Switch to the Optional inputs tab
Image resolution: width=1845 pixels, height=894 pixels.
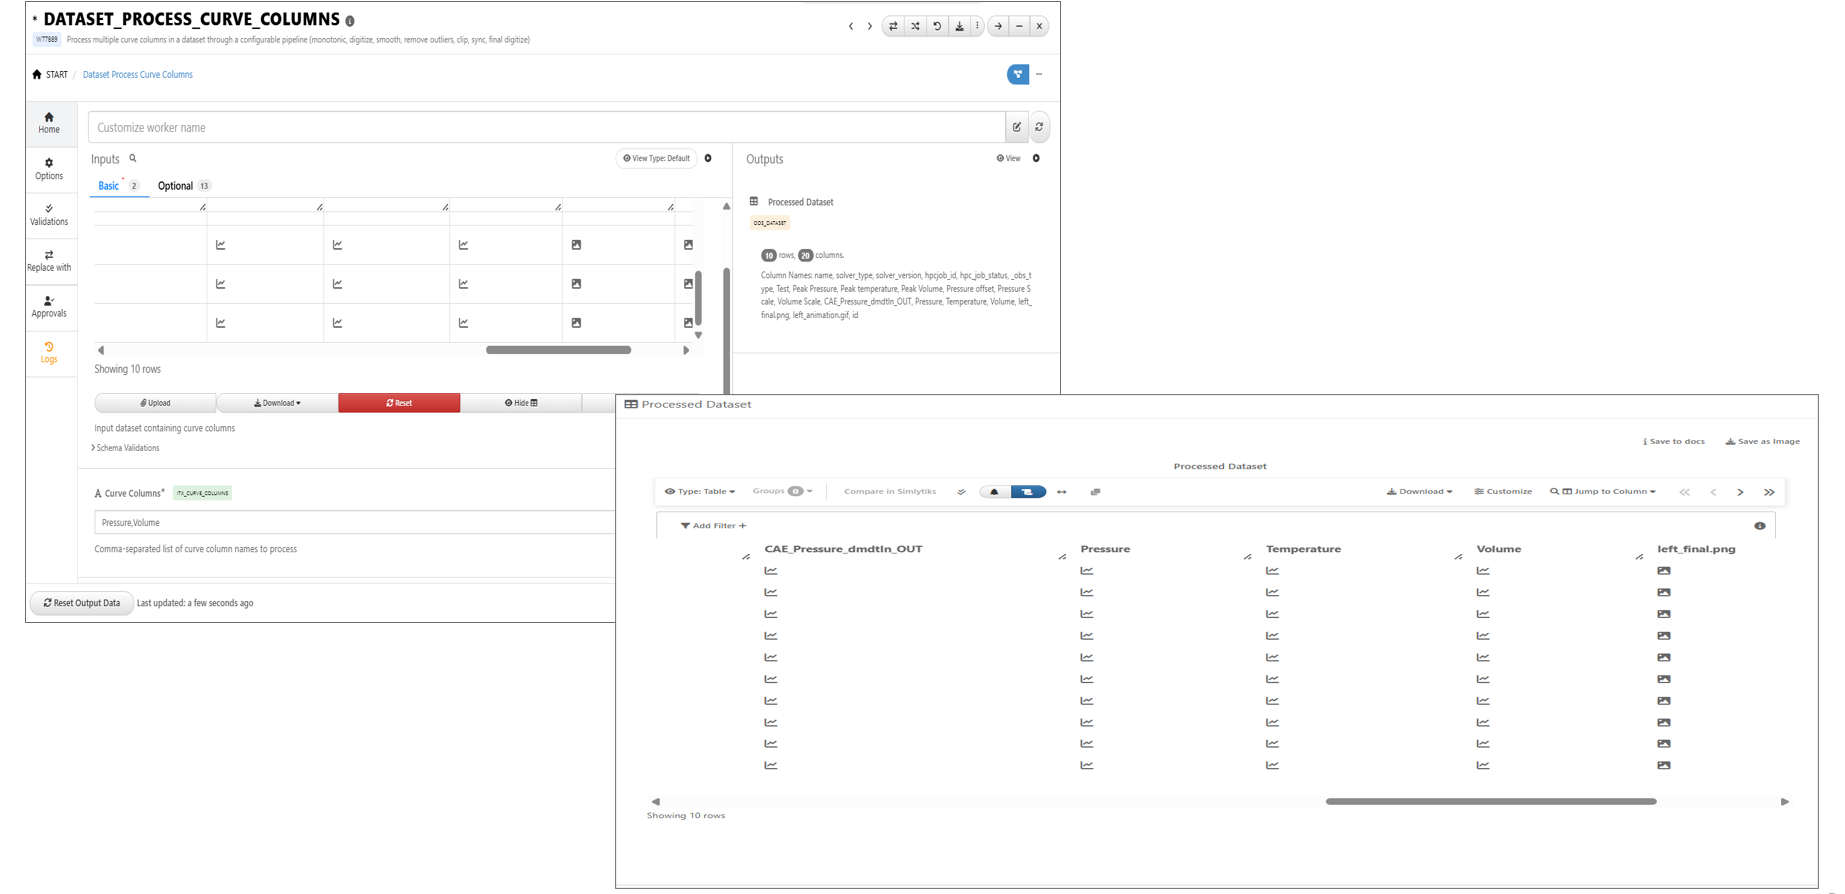click(x=176, y=186)
